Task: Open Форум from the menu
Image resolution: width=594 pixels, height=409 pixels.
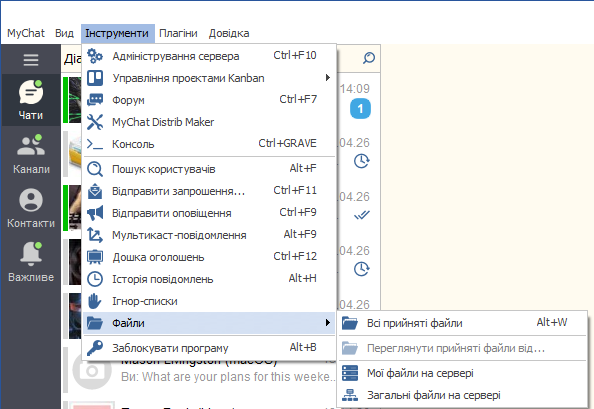Action: click(209, 100)
